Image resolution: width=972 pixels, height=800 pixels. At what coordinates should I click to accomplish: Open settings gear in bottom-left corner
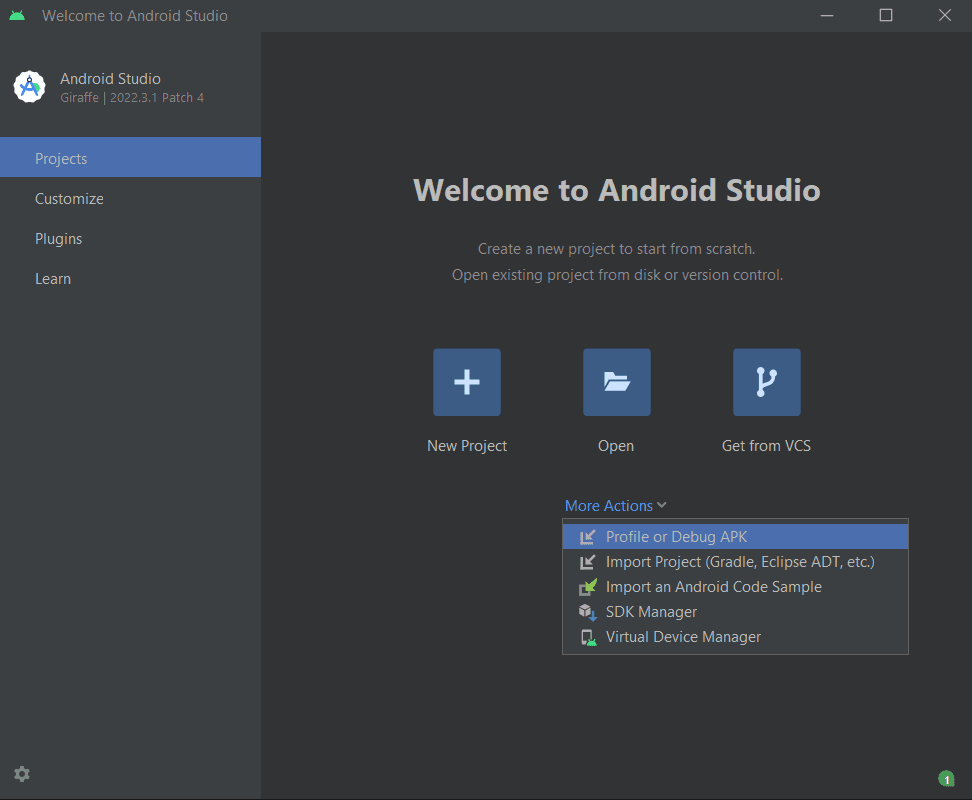click(x=22, y=774)
